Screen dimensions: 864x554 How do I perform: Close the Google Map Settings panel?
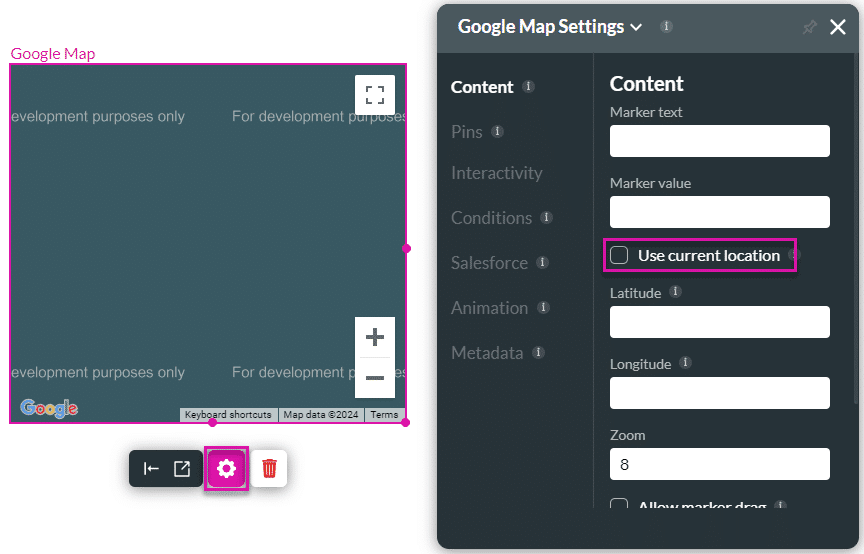[x=838, y=26]
